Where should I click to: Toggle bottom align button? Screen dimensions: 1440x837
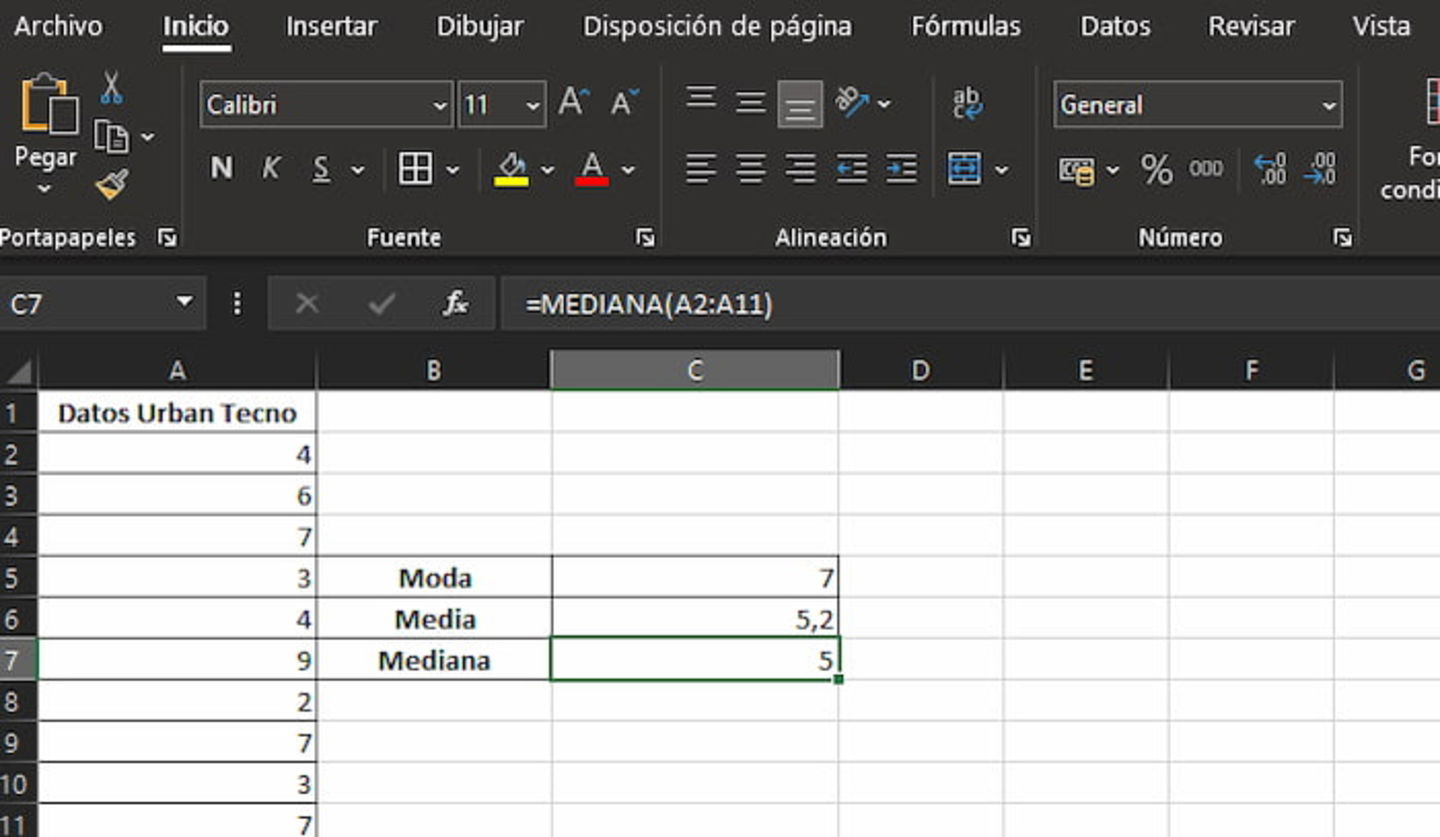(800, 104)
